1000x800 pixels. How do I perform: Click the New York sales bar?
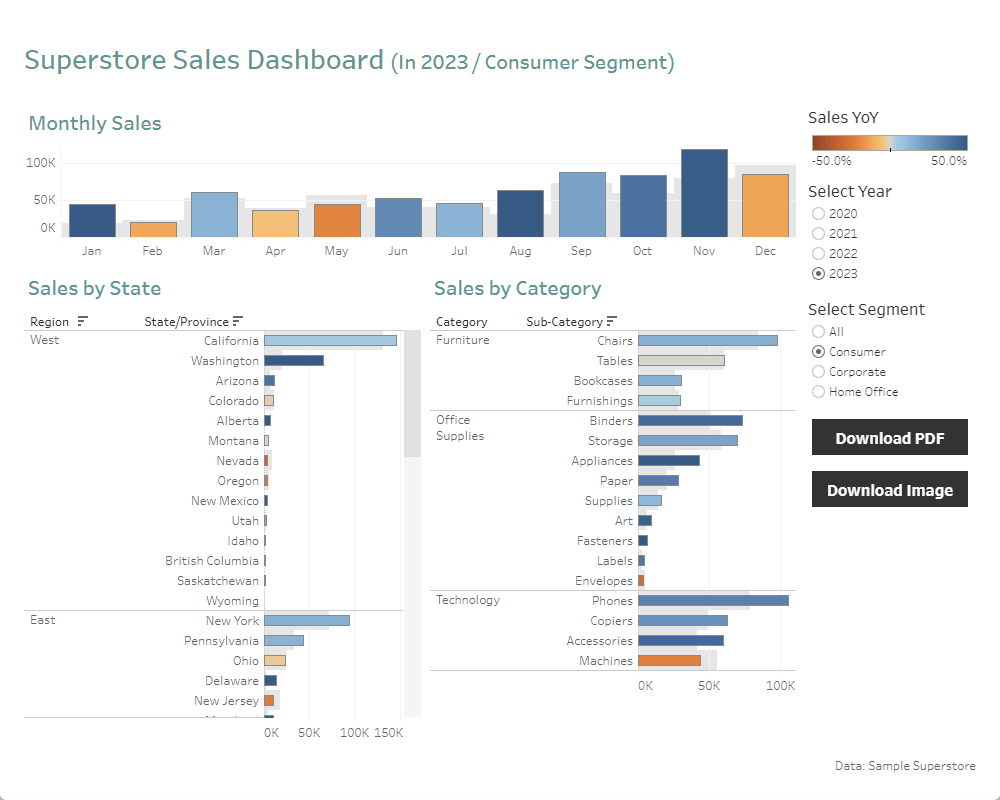[307, 621]
